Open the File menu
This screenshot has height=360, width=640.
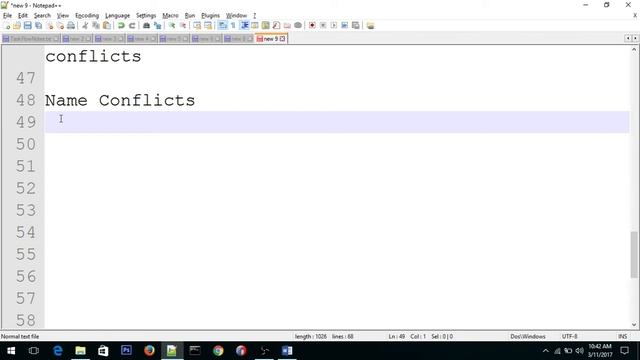(7, 16)
